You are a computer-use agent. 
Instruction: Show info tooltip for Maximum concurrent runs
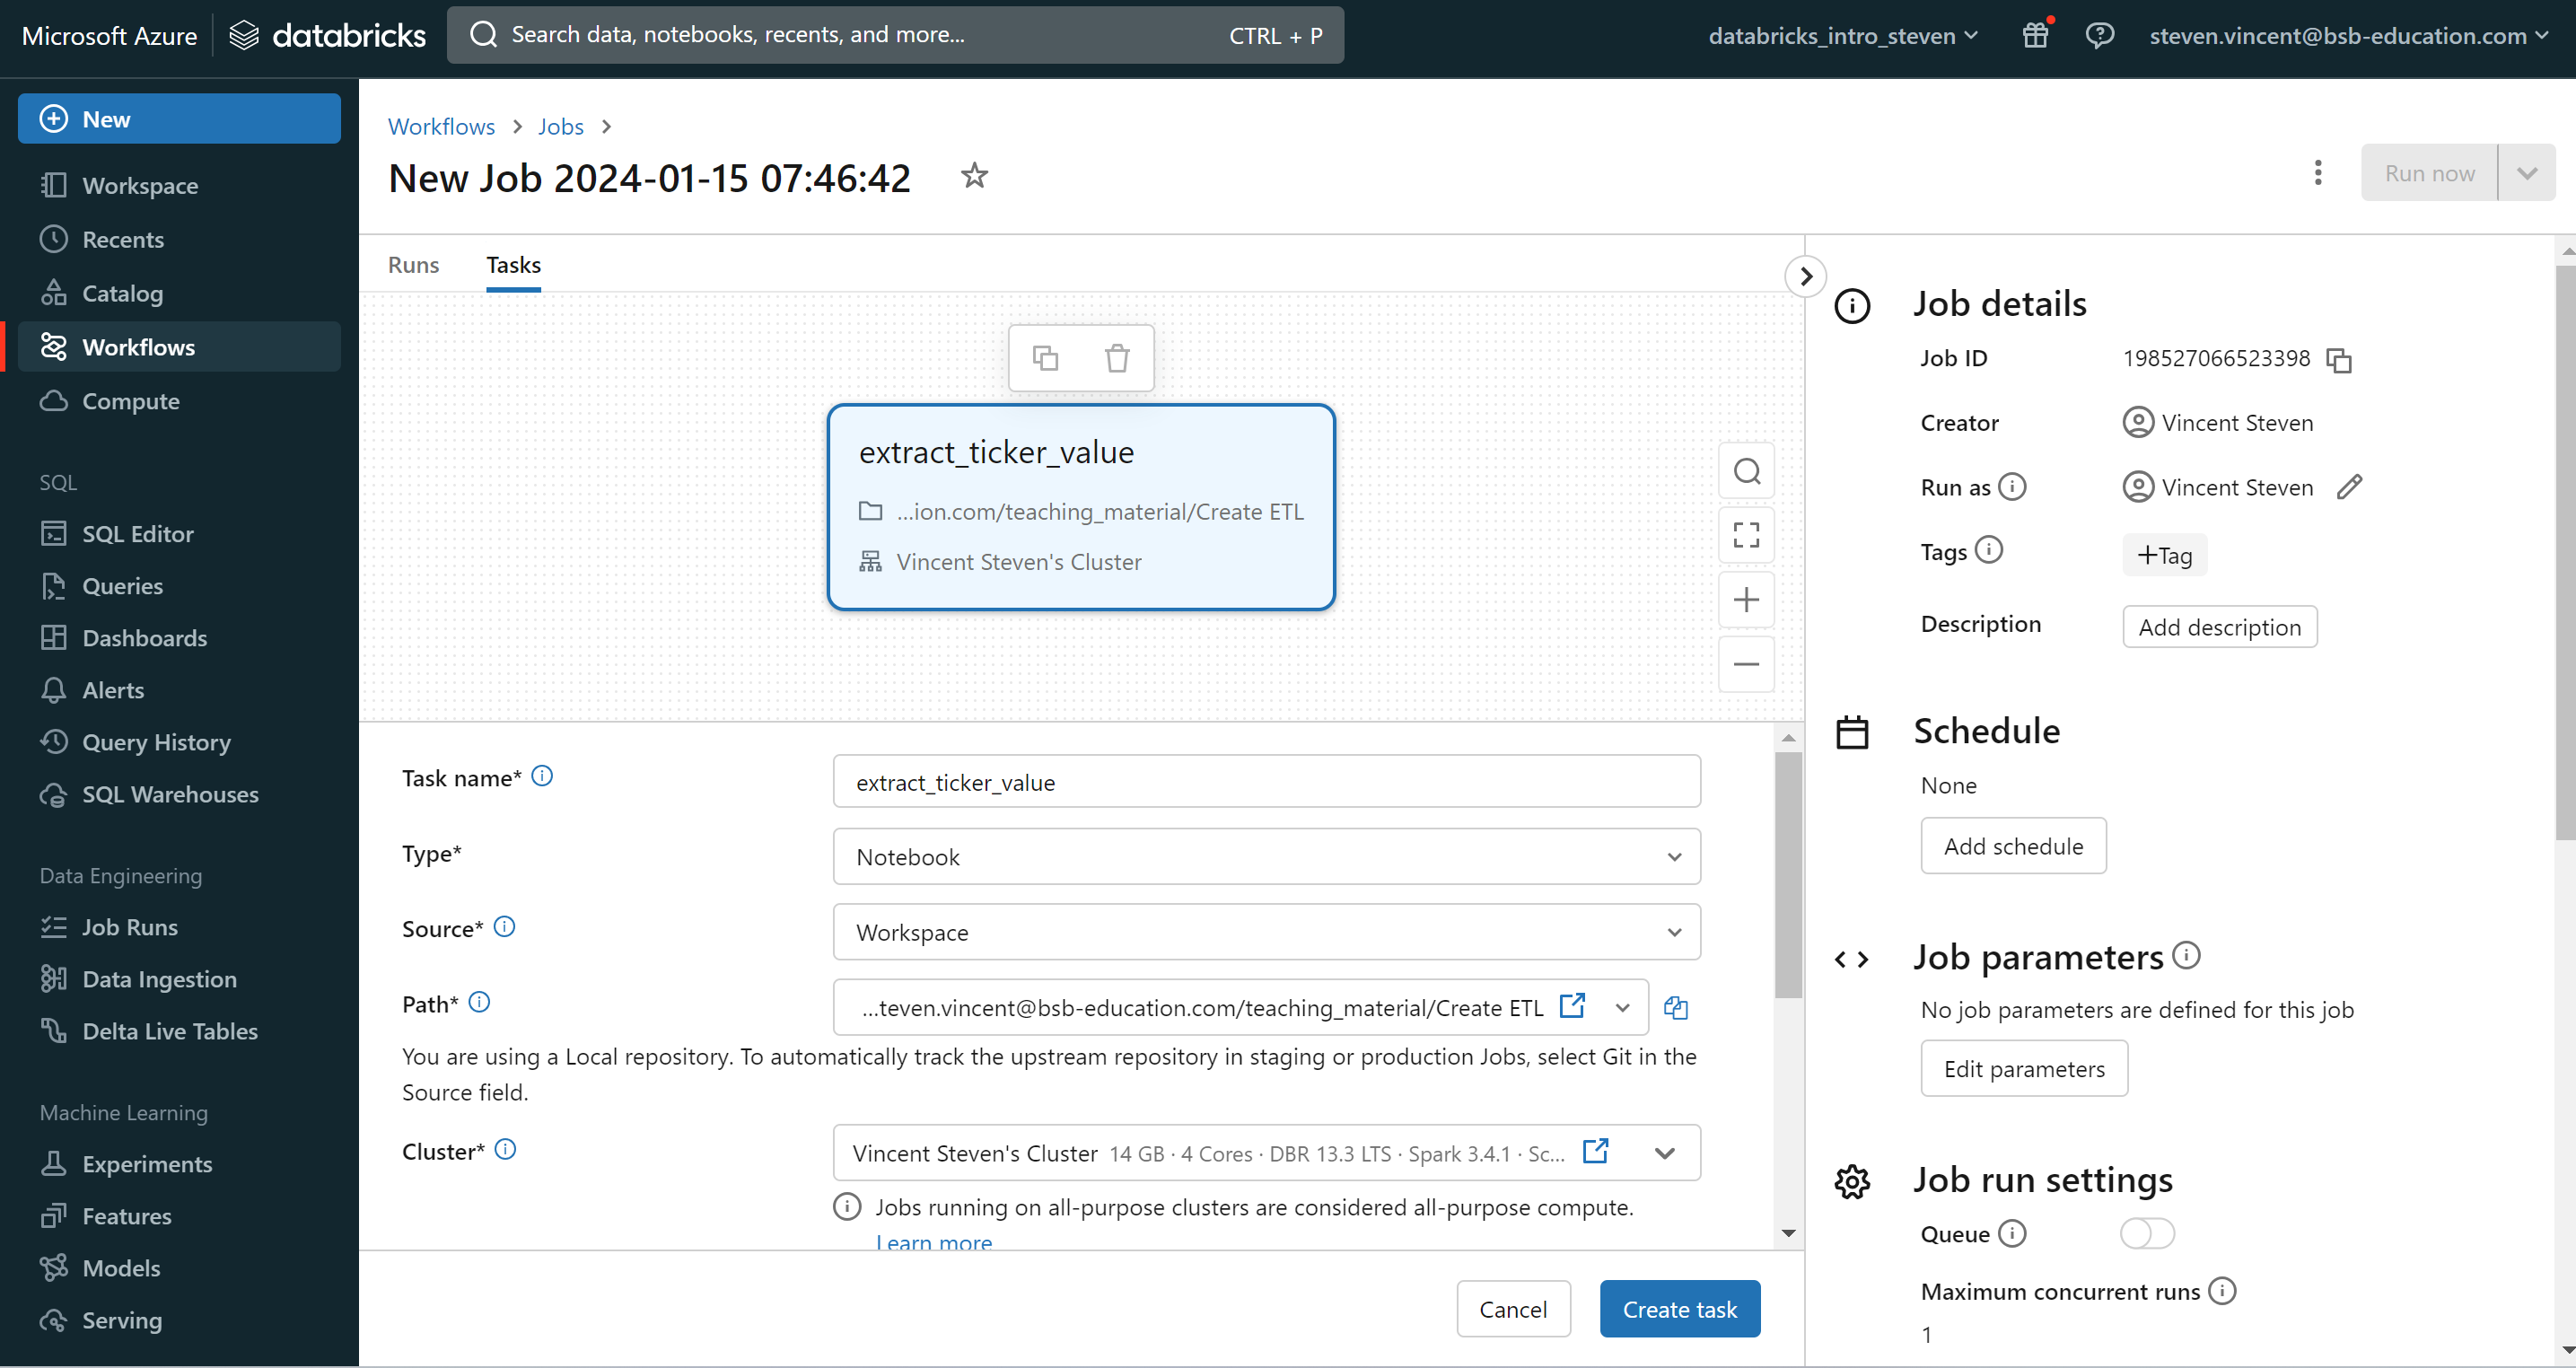pyautogui.click(x=2222, y=1291)
